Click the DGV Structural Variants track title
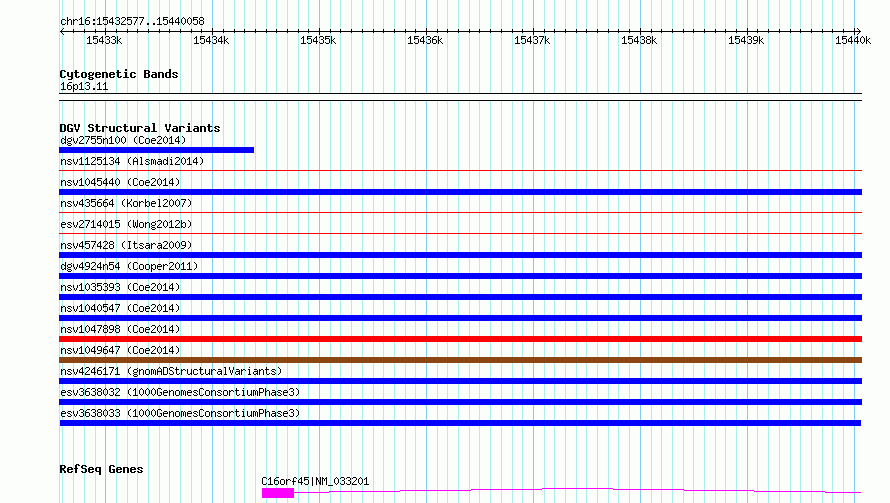The image size is (890, 503). [x=140, y=128]
